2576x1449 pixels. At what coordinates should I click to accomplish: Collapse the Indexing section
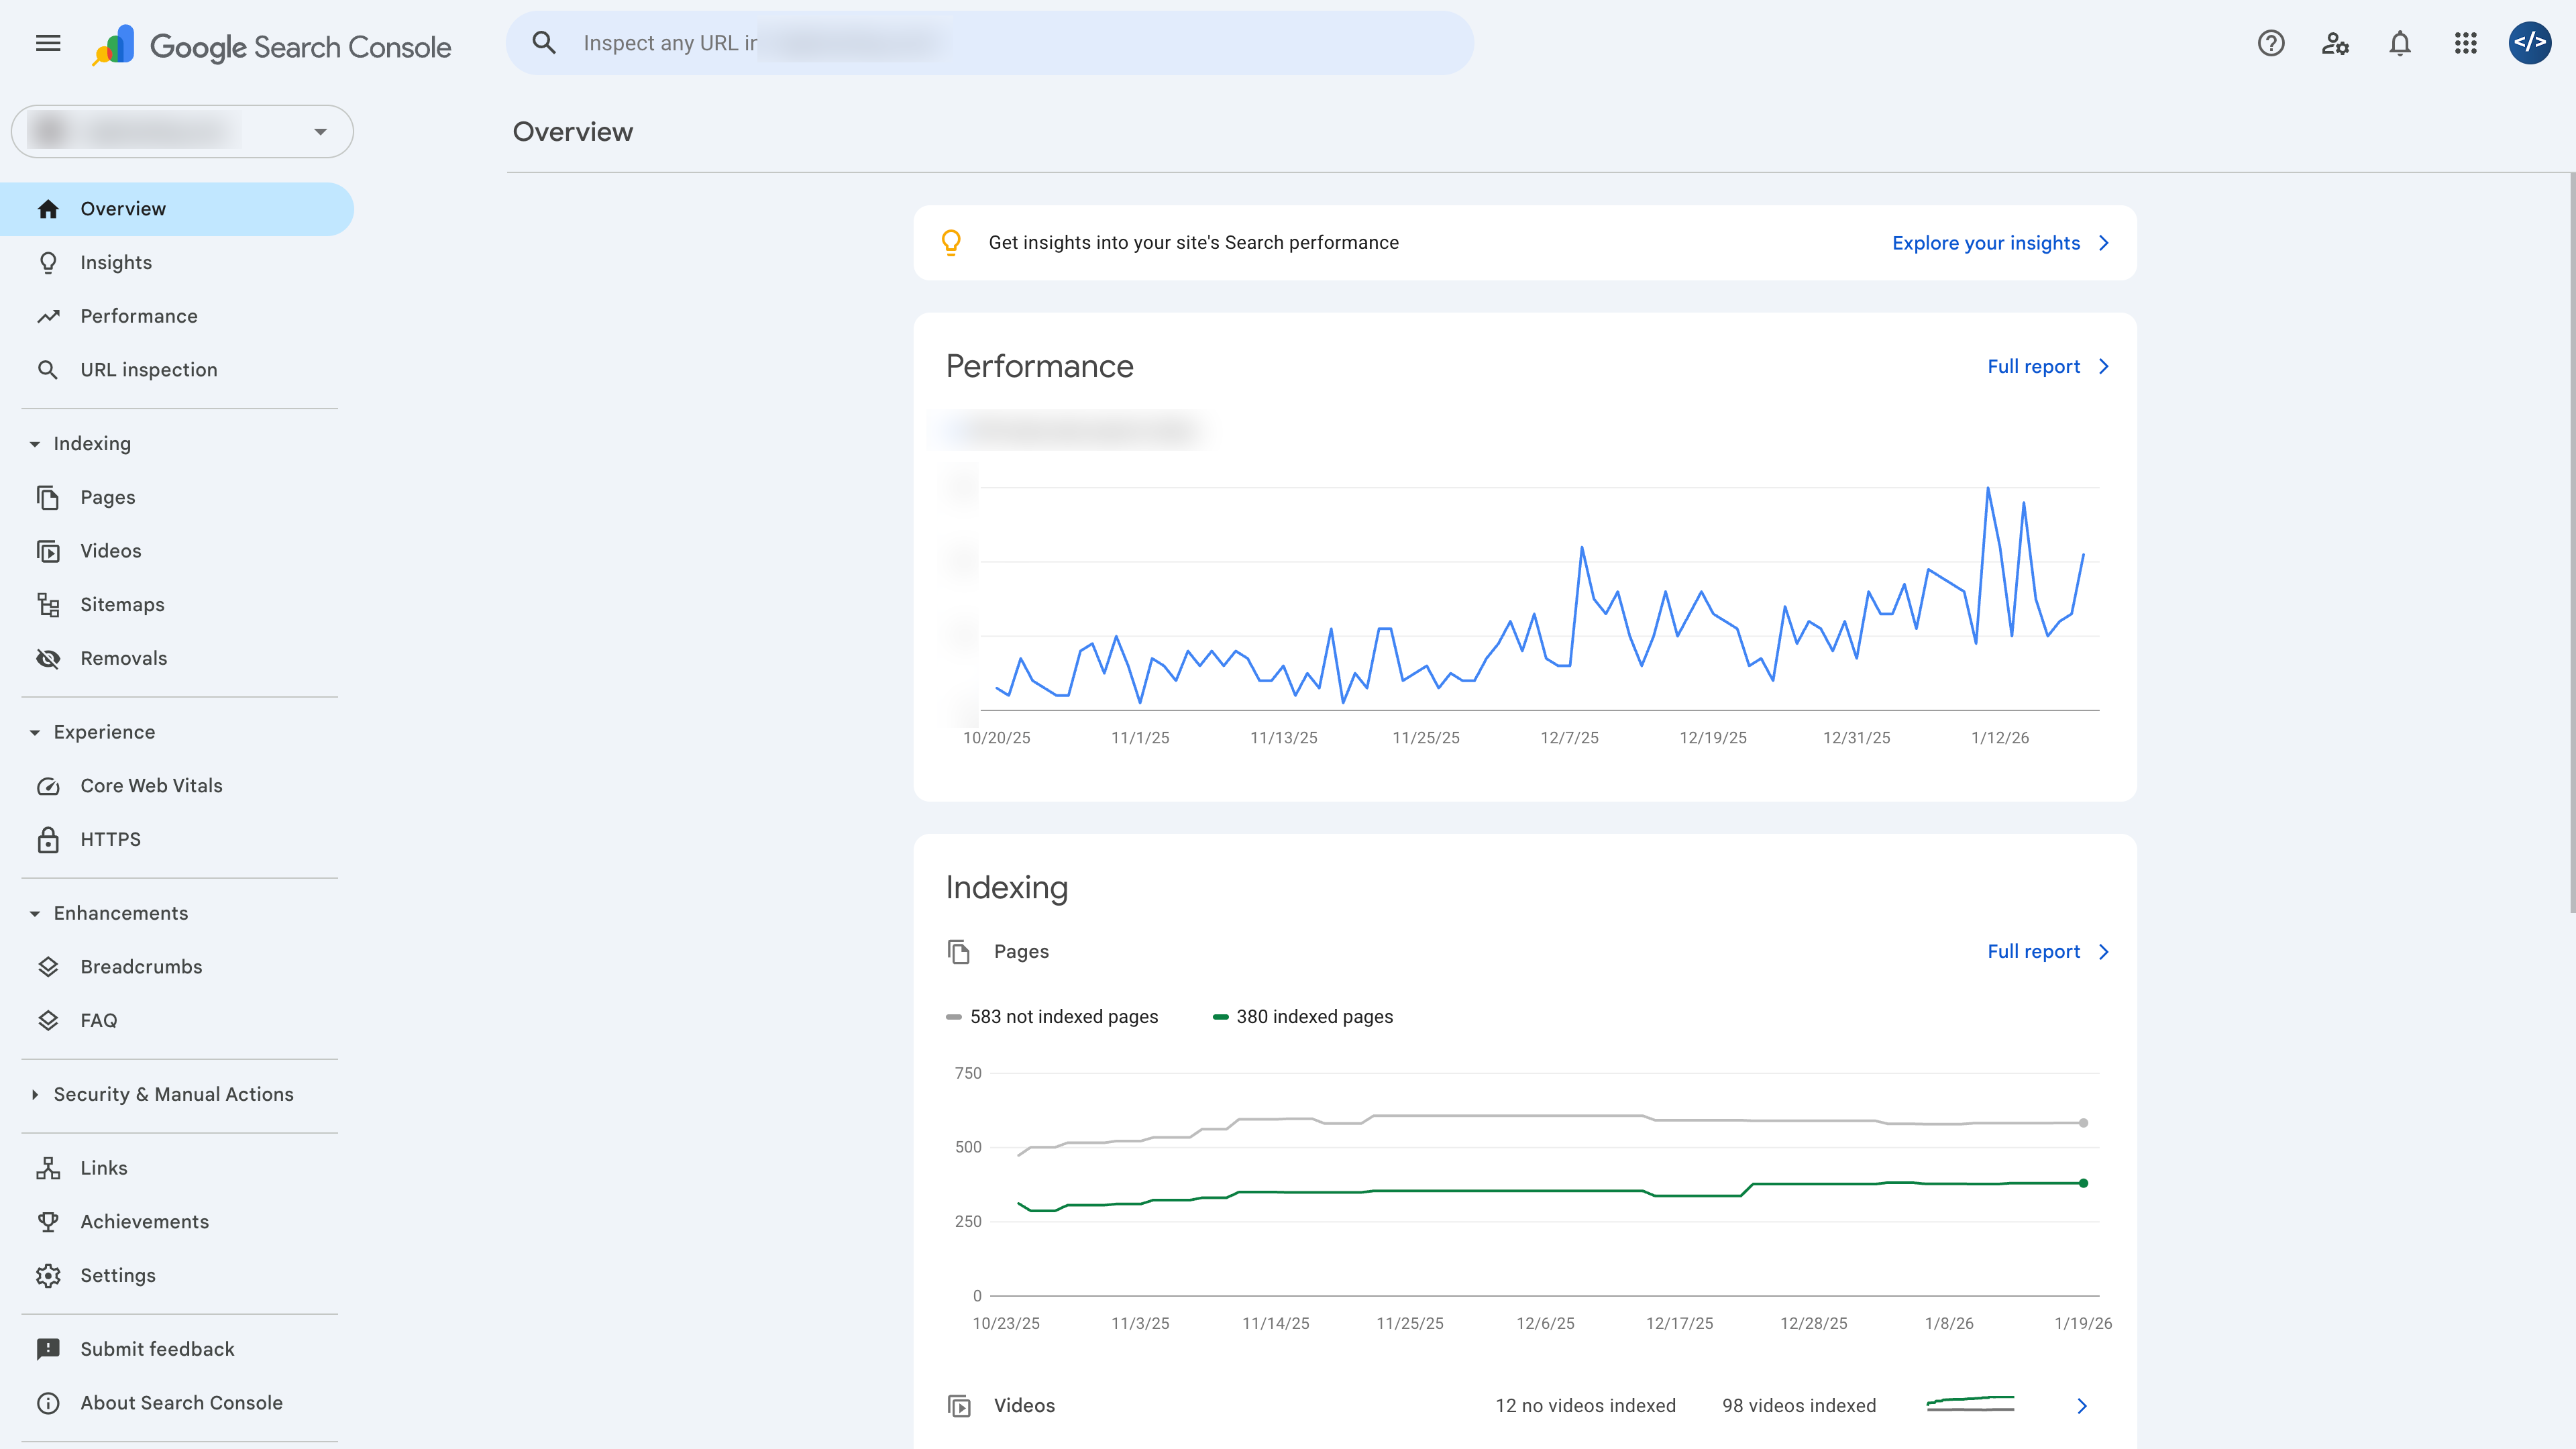point(35,444)
